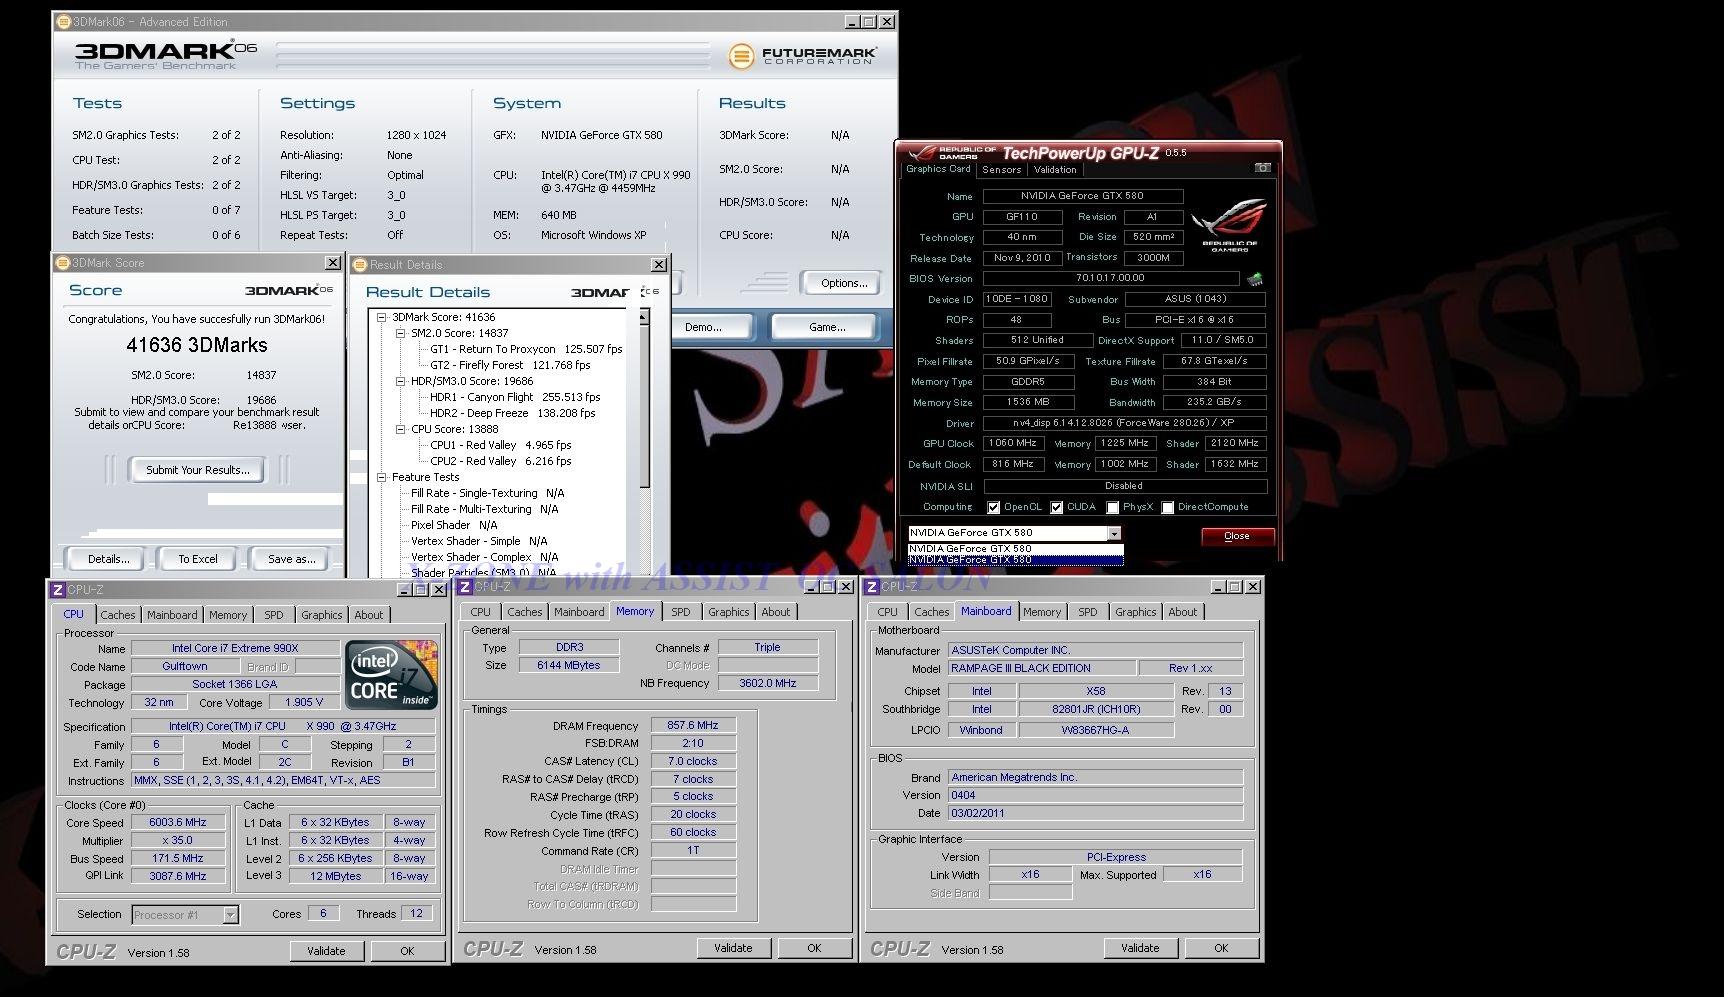The width and height of the screenshot is (1724, 997).
Task: Click the Save as button
Action: (291, 559)
